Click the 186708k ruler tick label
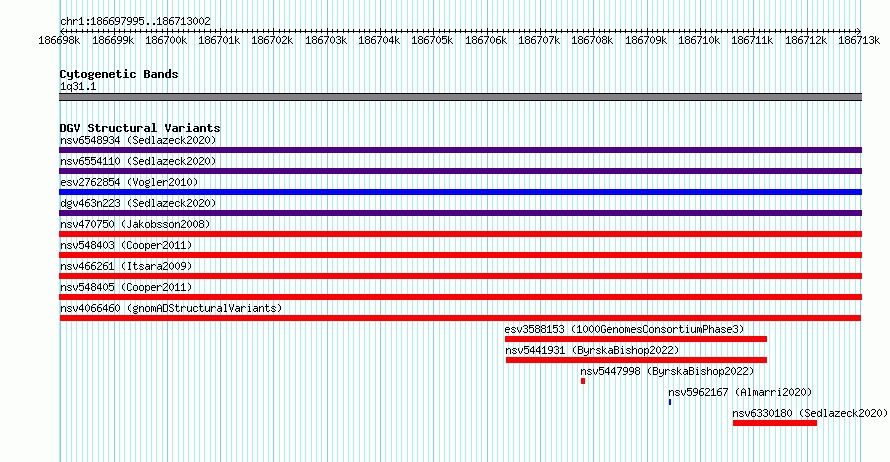Screen dimensions: 890x462 tap(592, 40)
